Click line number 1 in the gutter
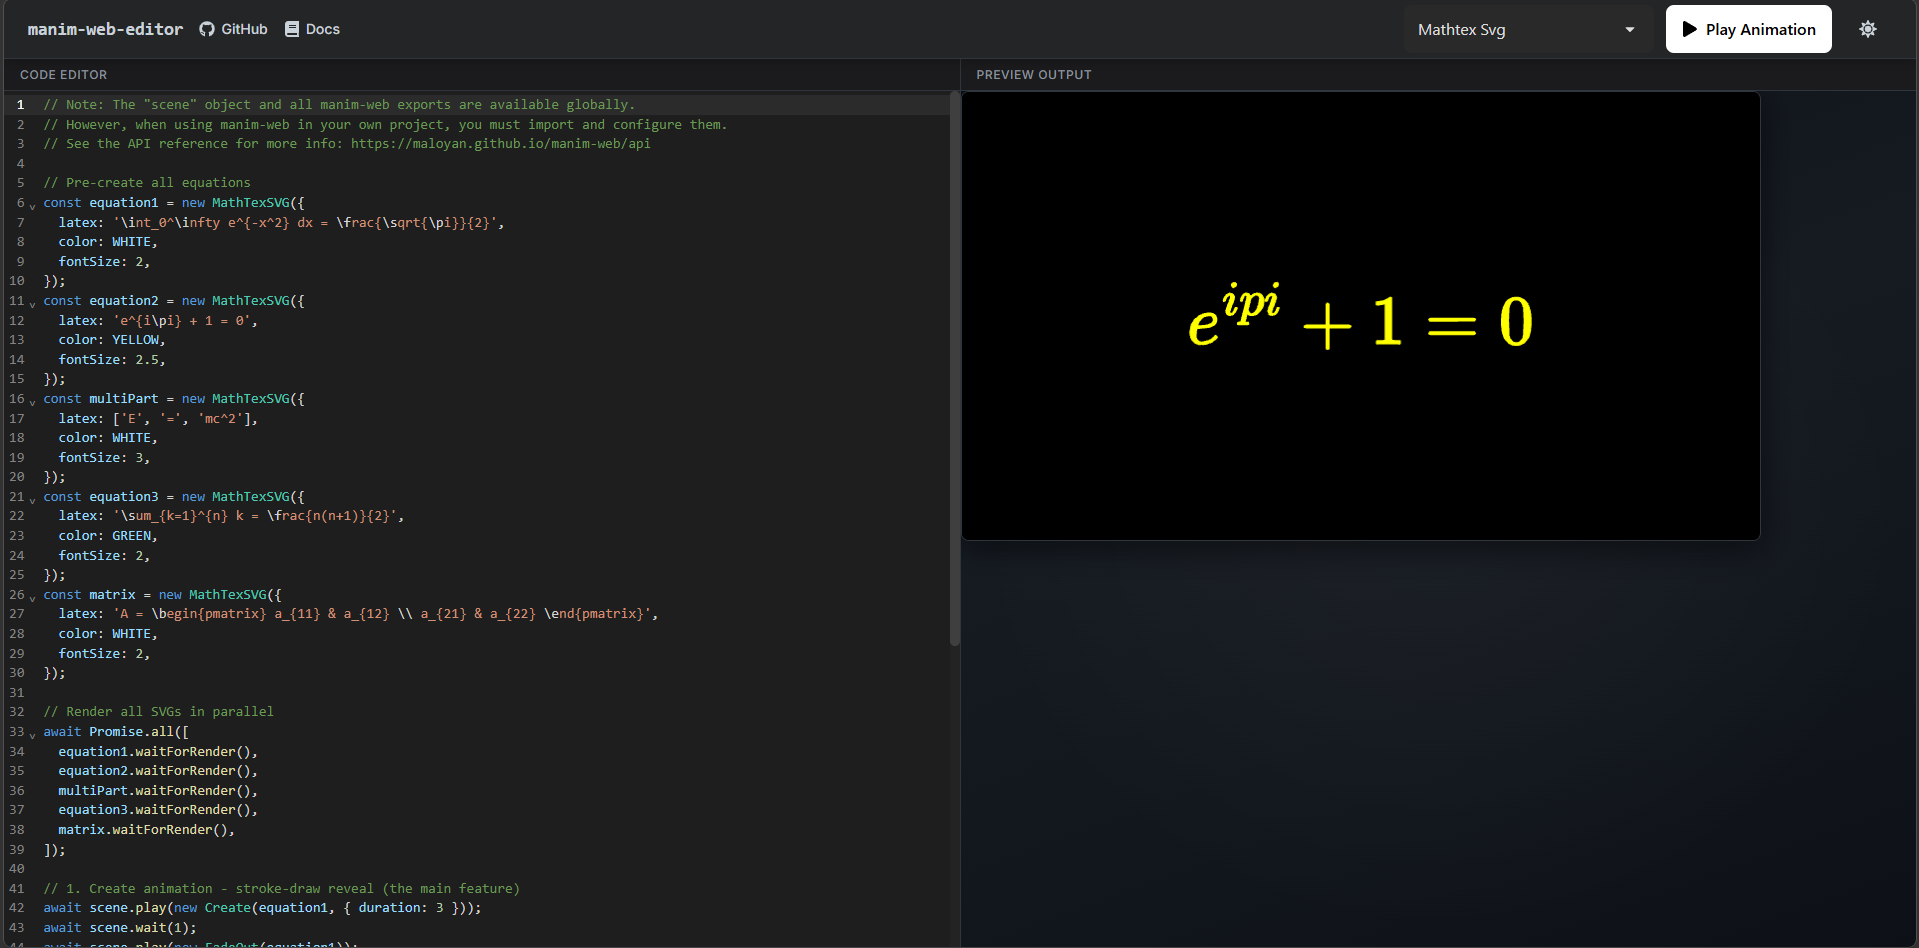Screen dimensions: 1919x948 coord(20,105)
